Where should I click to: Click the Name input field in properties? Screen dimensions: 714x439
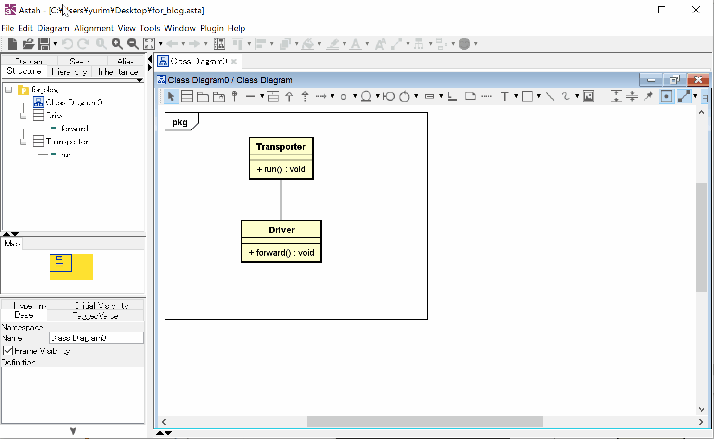[x=96, y=338]
